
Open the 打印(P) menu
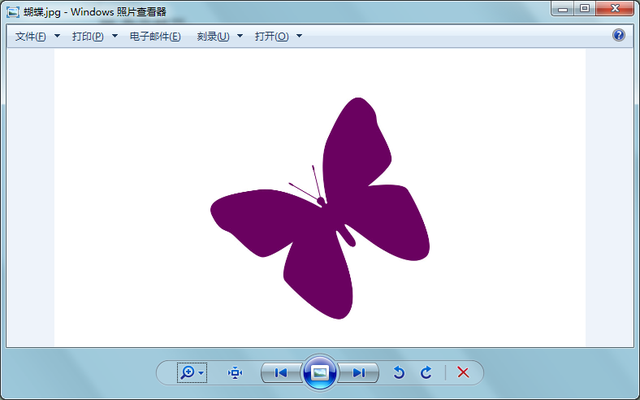(88, 36)
